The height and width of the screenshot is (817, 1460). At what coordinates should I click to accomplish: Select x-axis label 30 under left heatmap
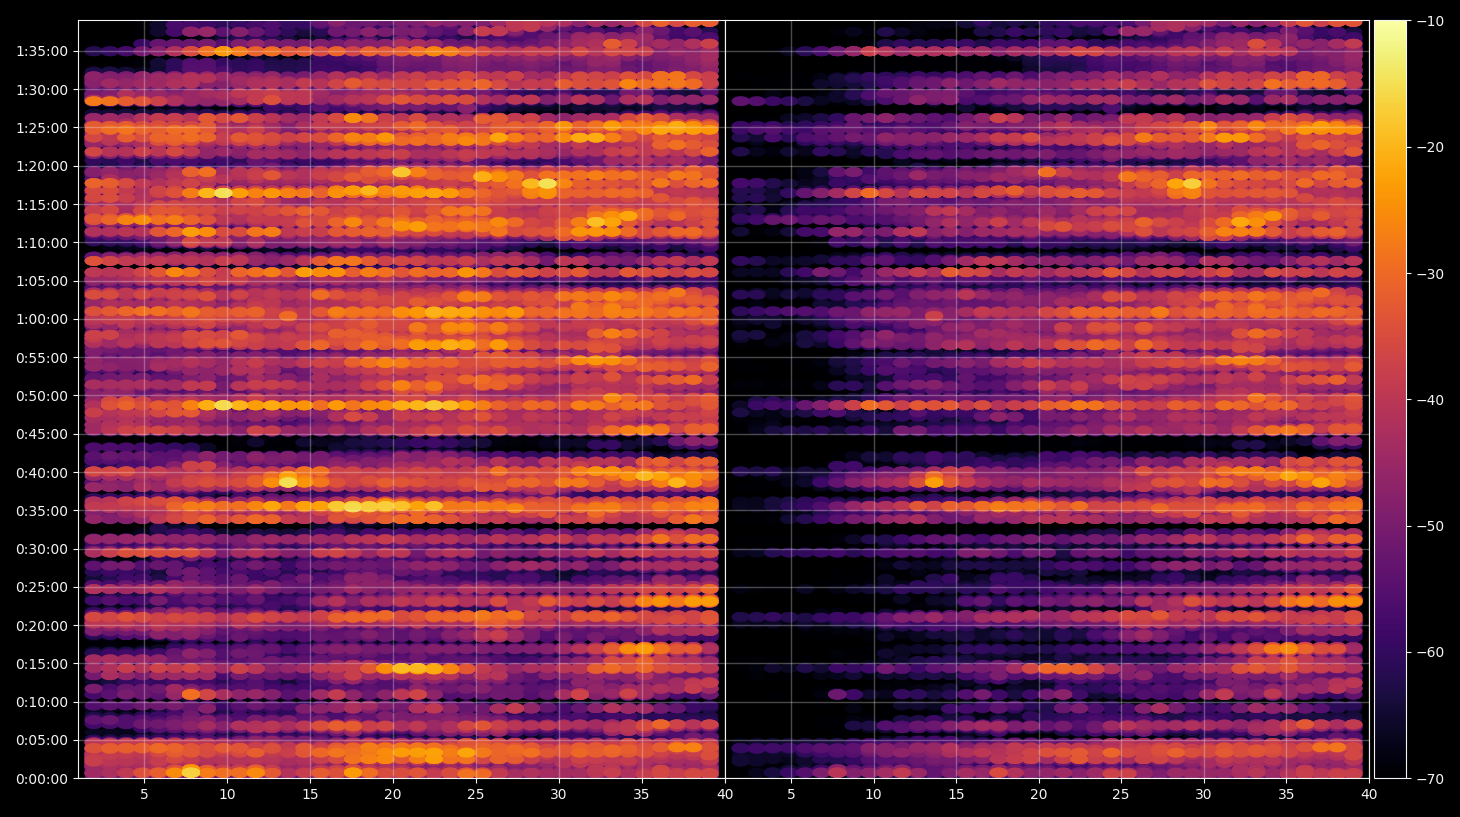pyautogui.click(x=558, y=795)
